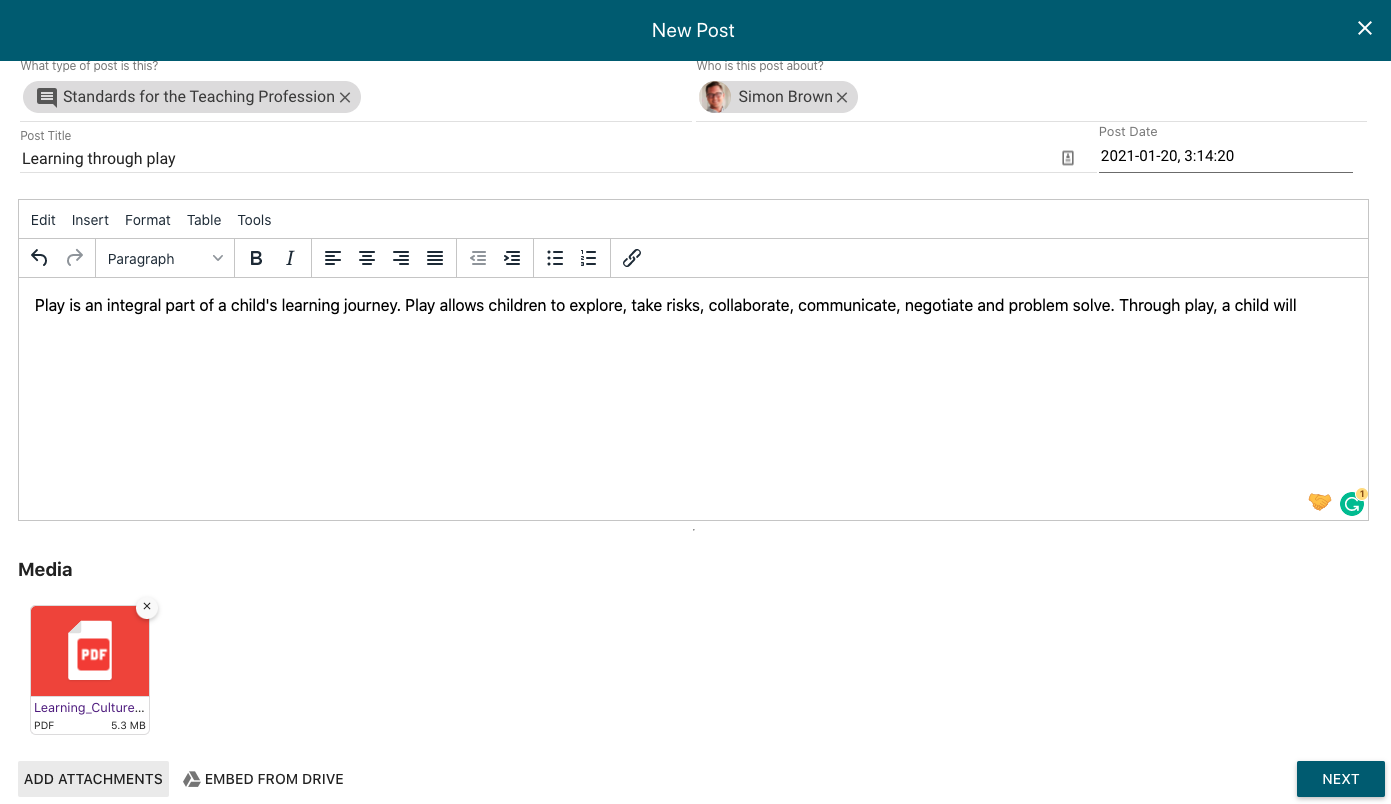The image size is (1391, 804).
Task: Remove Simon Brown from the post
Action: 842,97
